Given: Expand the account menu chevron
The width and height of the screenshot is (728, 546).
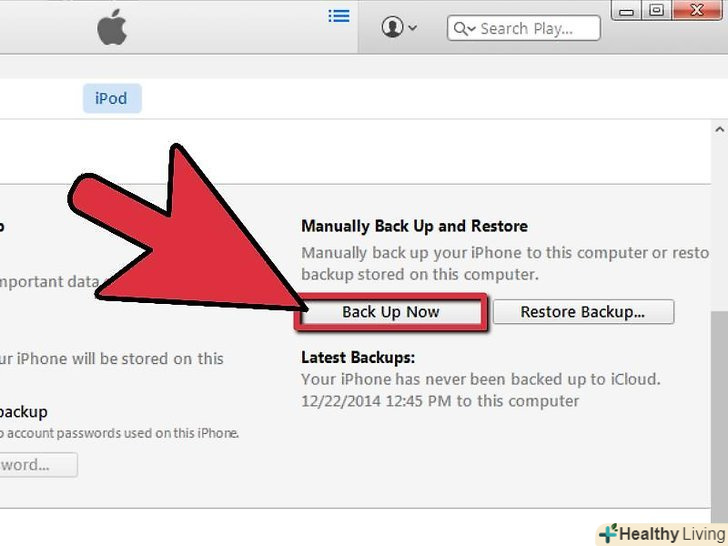Looking at the screenshot, I should click(412, 28).
